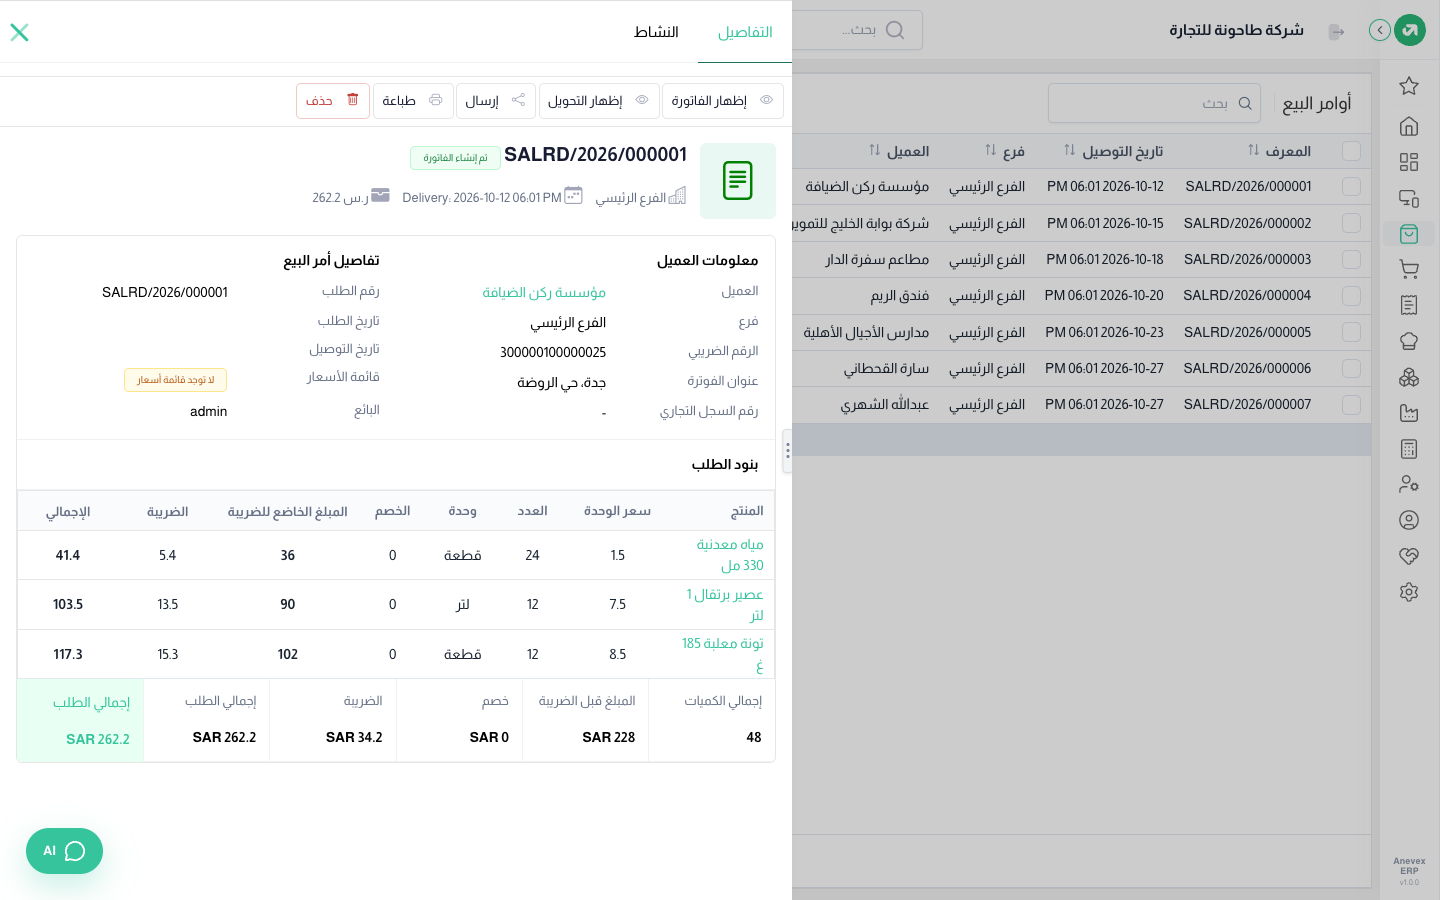Go to the home icon in sidebar
This screenshot has width=1440, height=900.
pos(1409,126)
